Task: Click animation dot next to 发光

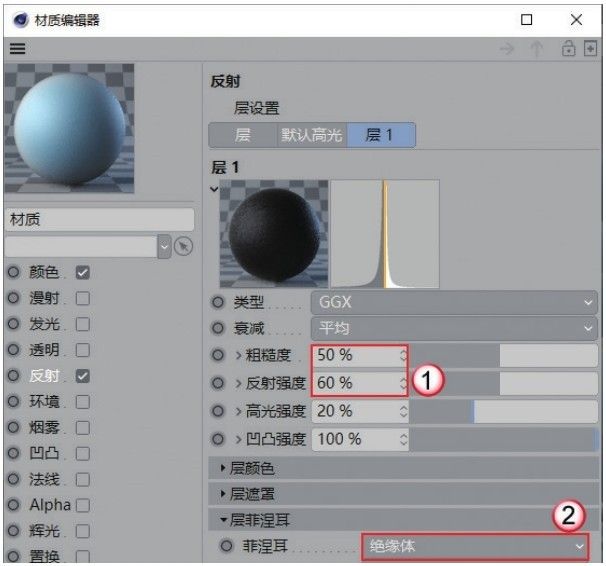Action: pos(14,324)
